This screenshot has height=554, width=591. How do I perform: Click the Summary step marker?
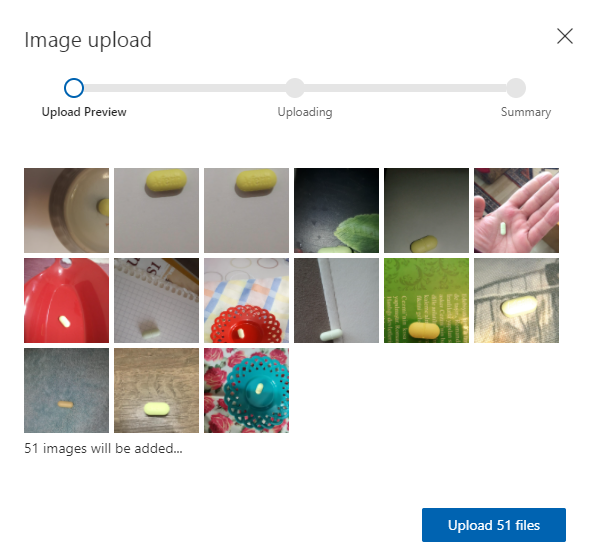click(516, 88)
